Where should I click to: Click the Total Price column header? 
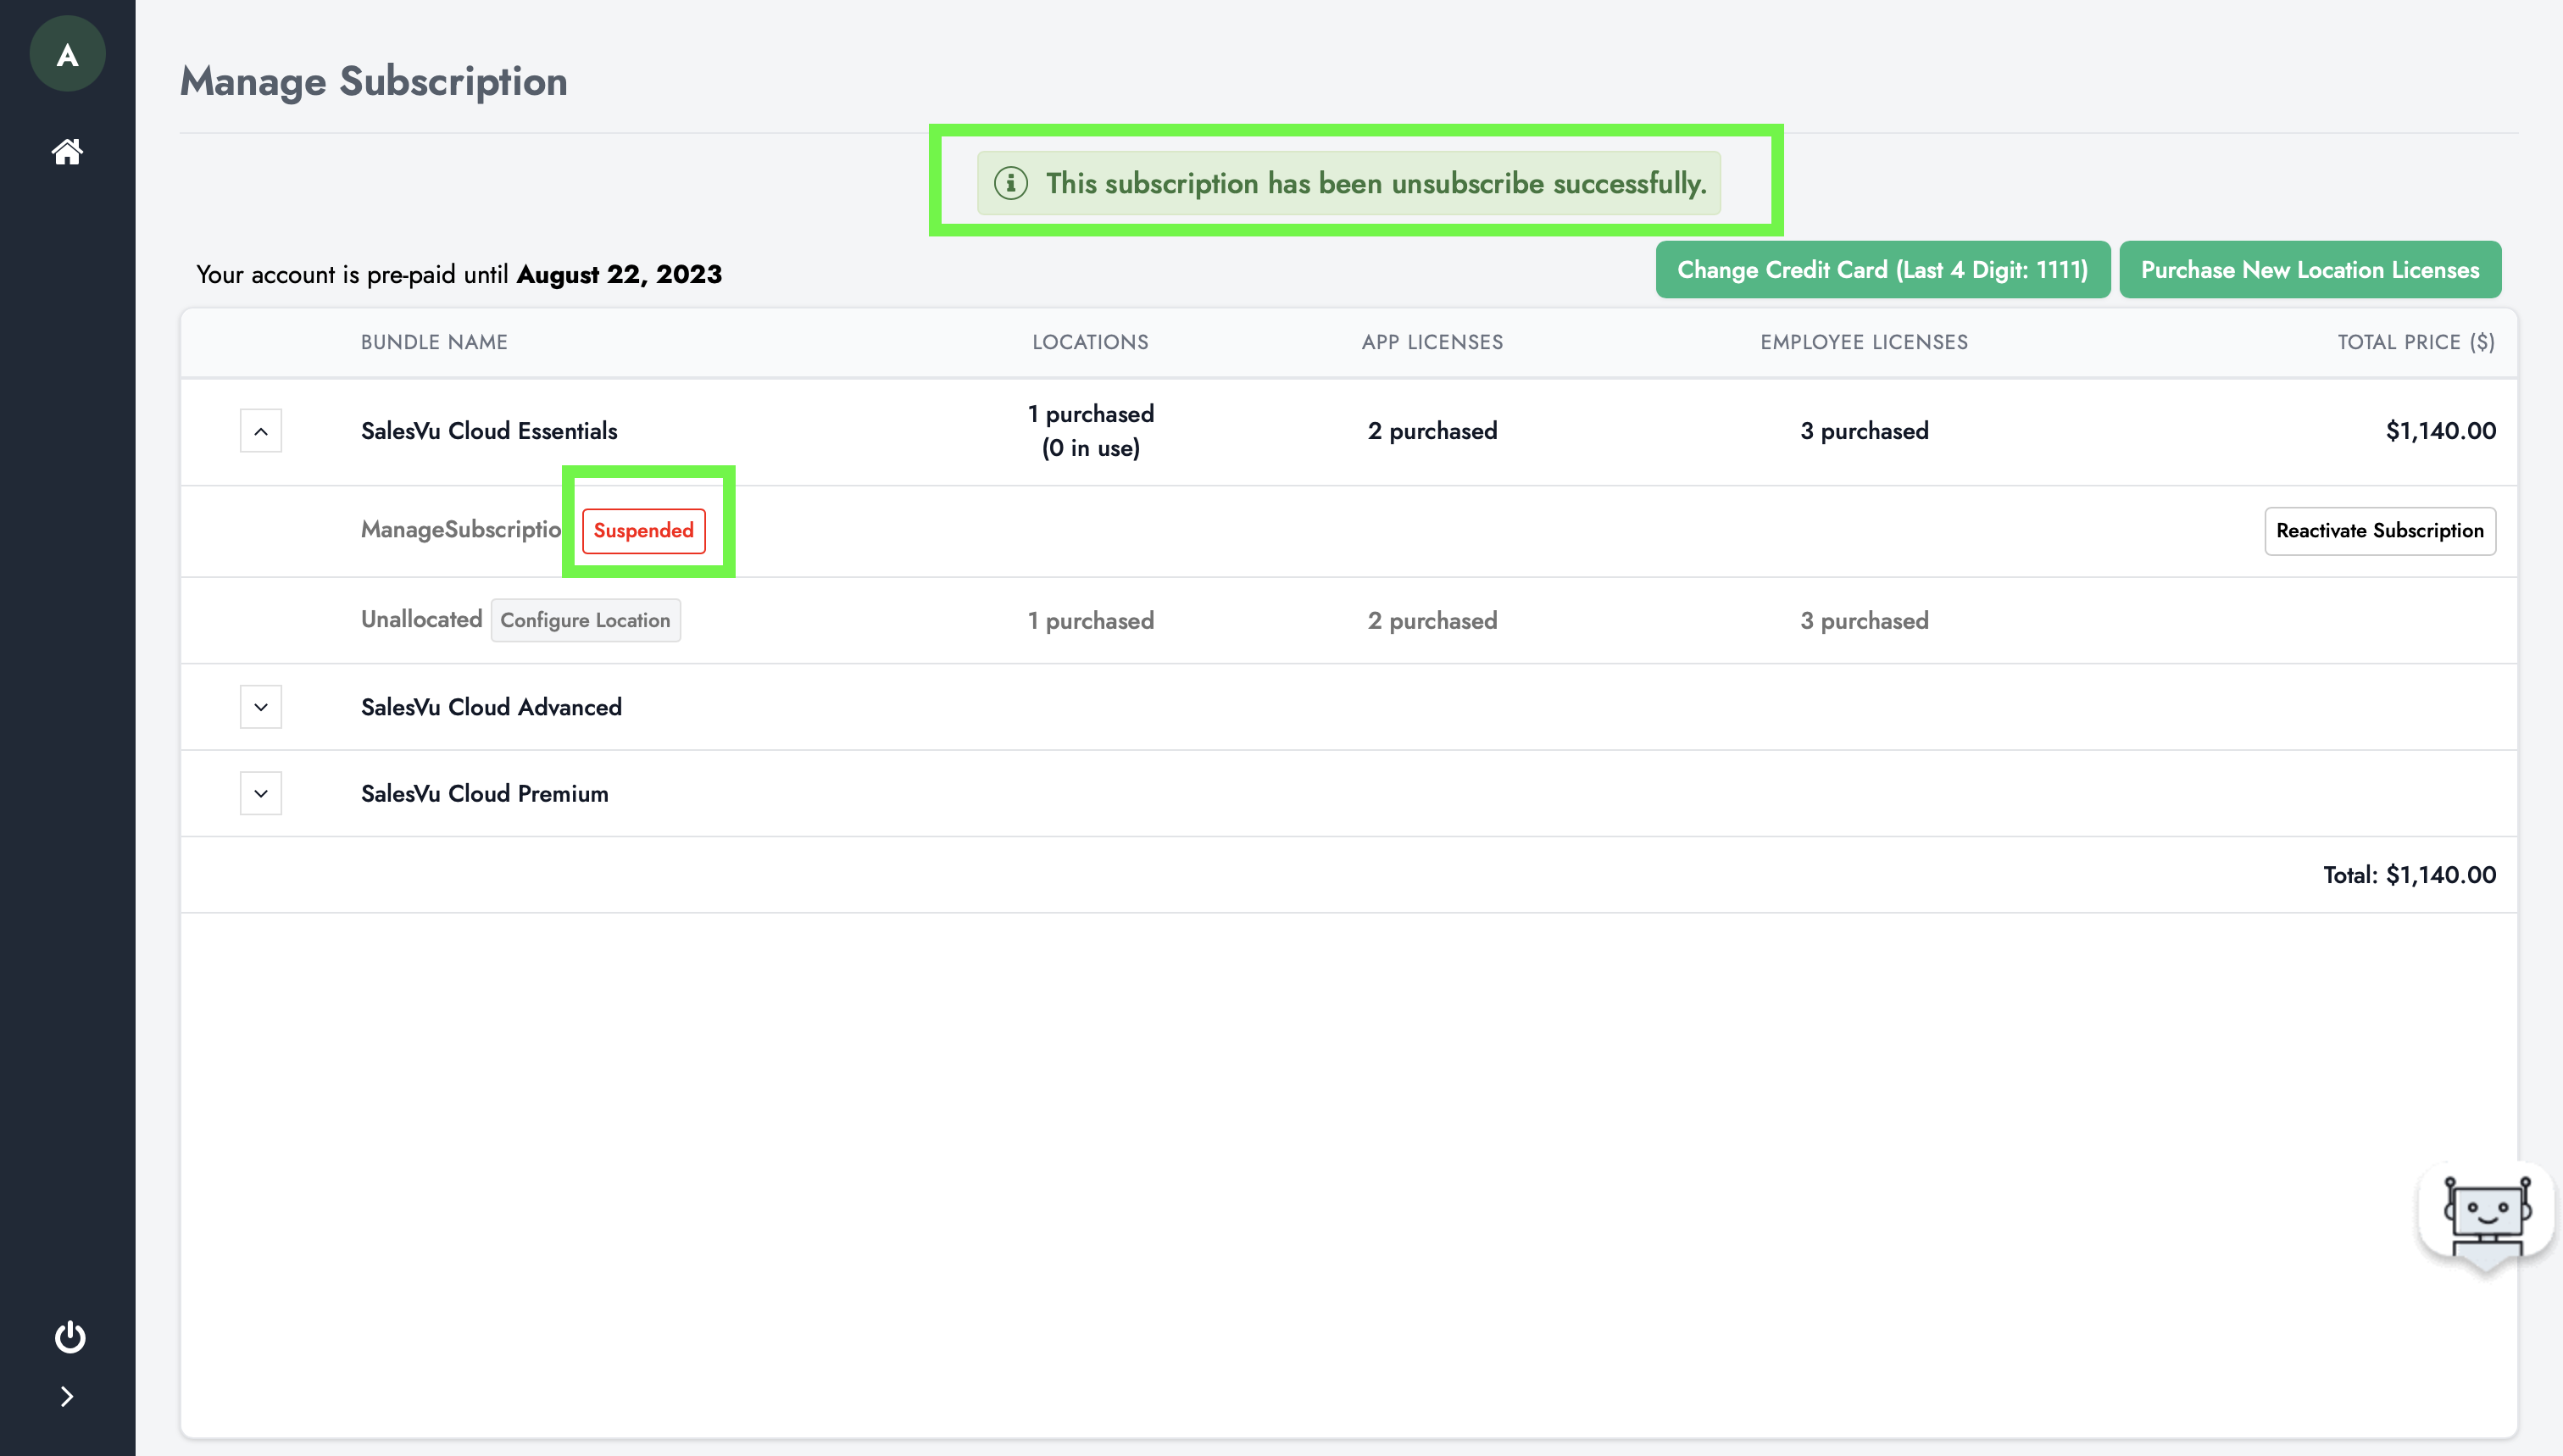tap(2415, 342)
